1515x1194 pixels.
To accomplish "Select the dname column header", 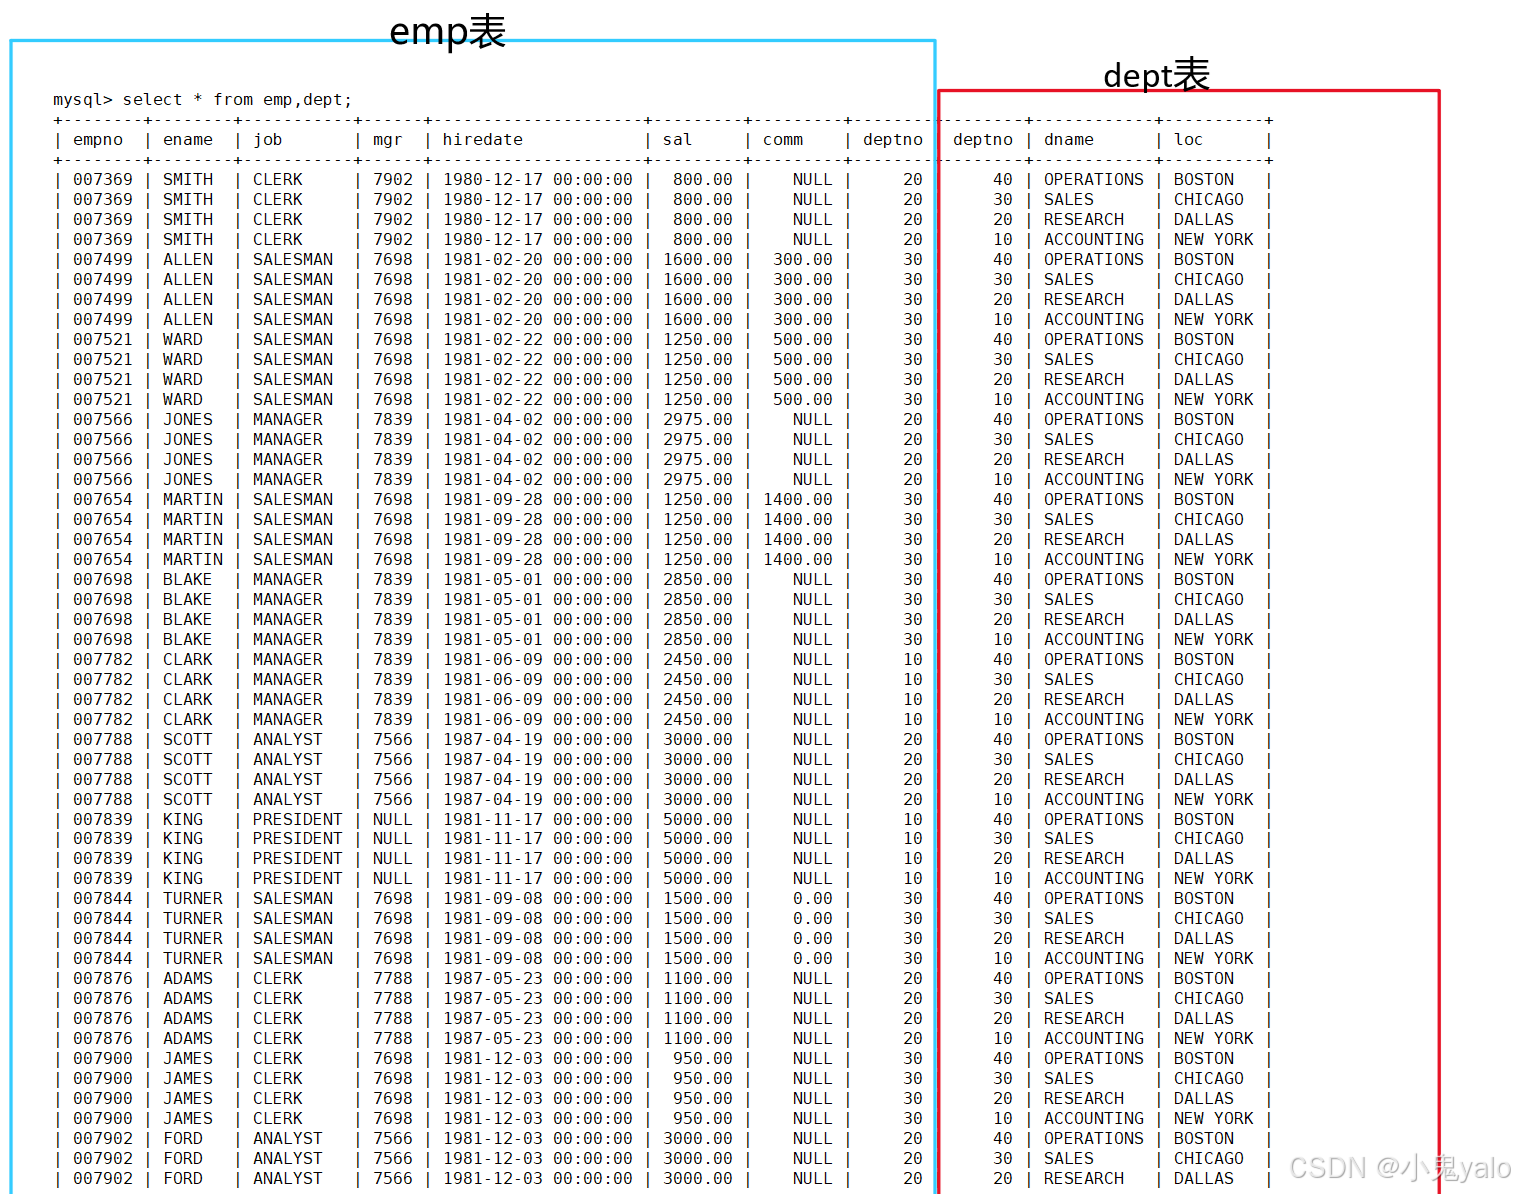I will tap(1069, 140).
